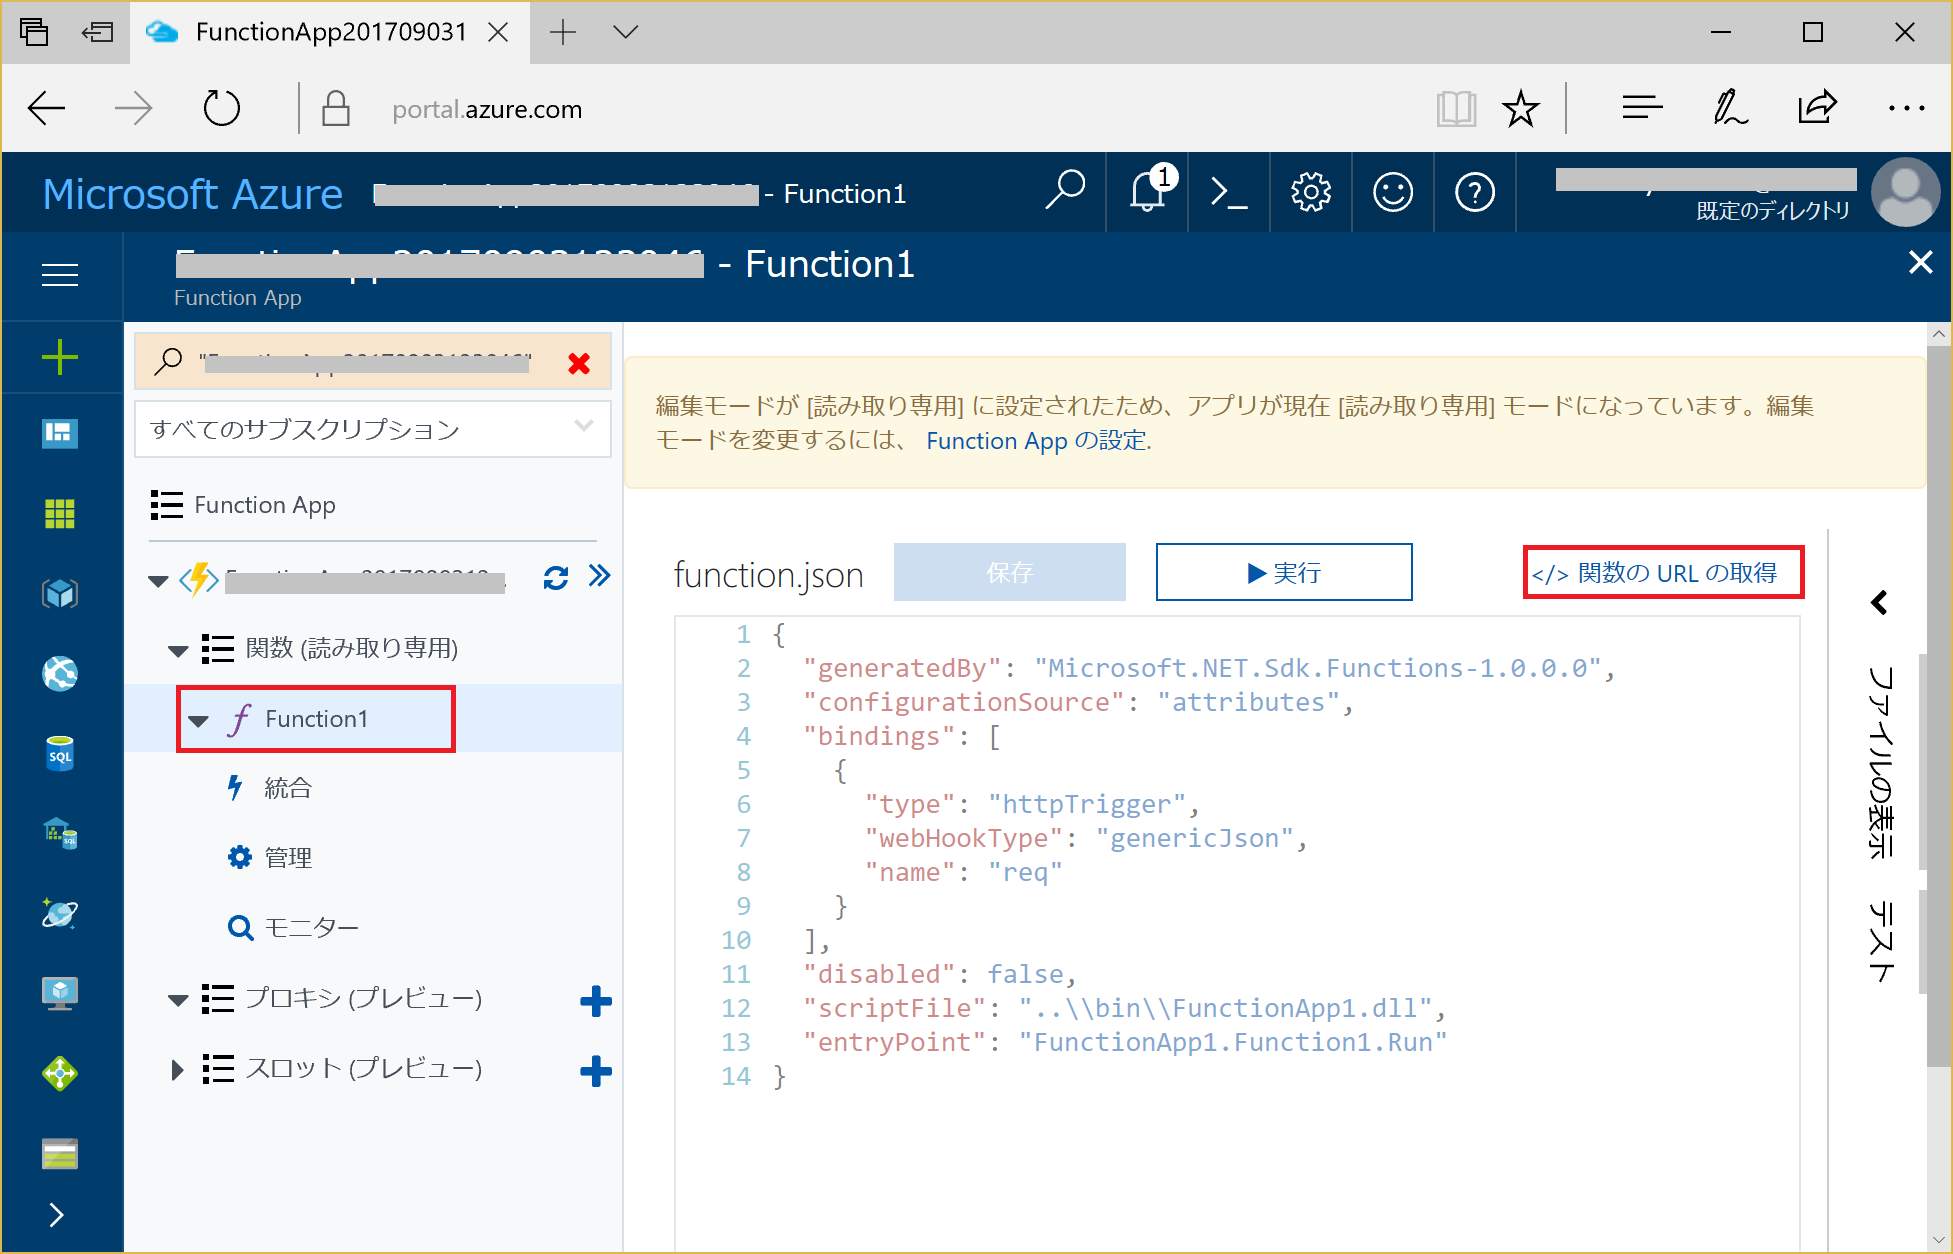Image resolution: width=1953 pixels, height=1254 pixels.
Task: Open the help question mark icon
Action: (1474, 192)
